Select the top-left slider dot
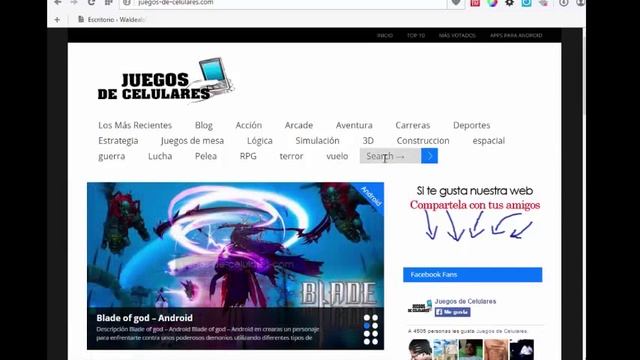The image size is (640, 360). click(367, 318)
